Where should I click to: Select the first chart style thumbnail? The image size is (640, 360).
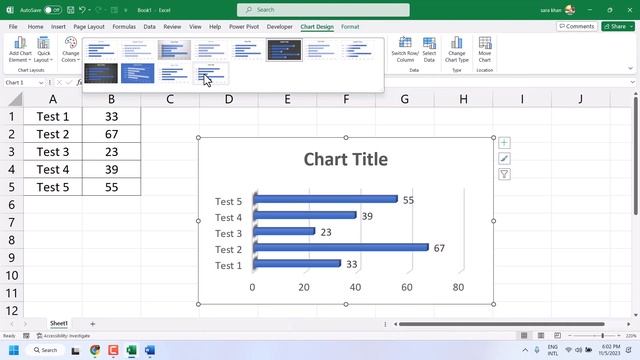101,50
